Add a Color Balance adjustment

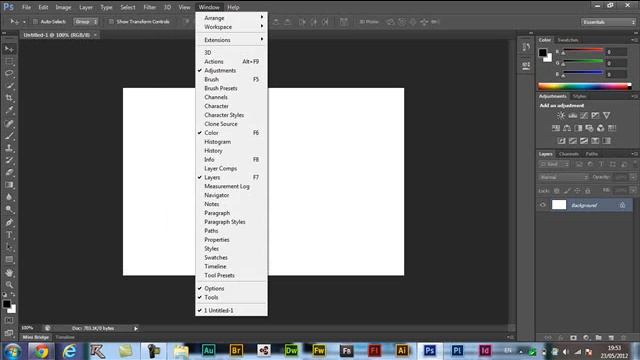567,128
